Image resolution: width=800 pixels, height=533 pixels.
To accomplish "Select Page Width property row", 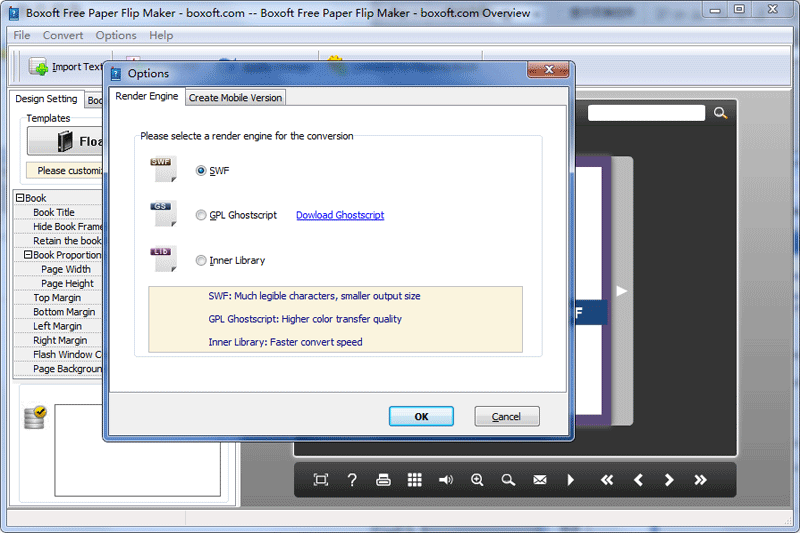I will [x=58, y=269].
